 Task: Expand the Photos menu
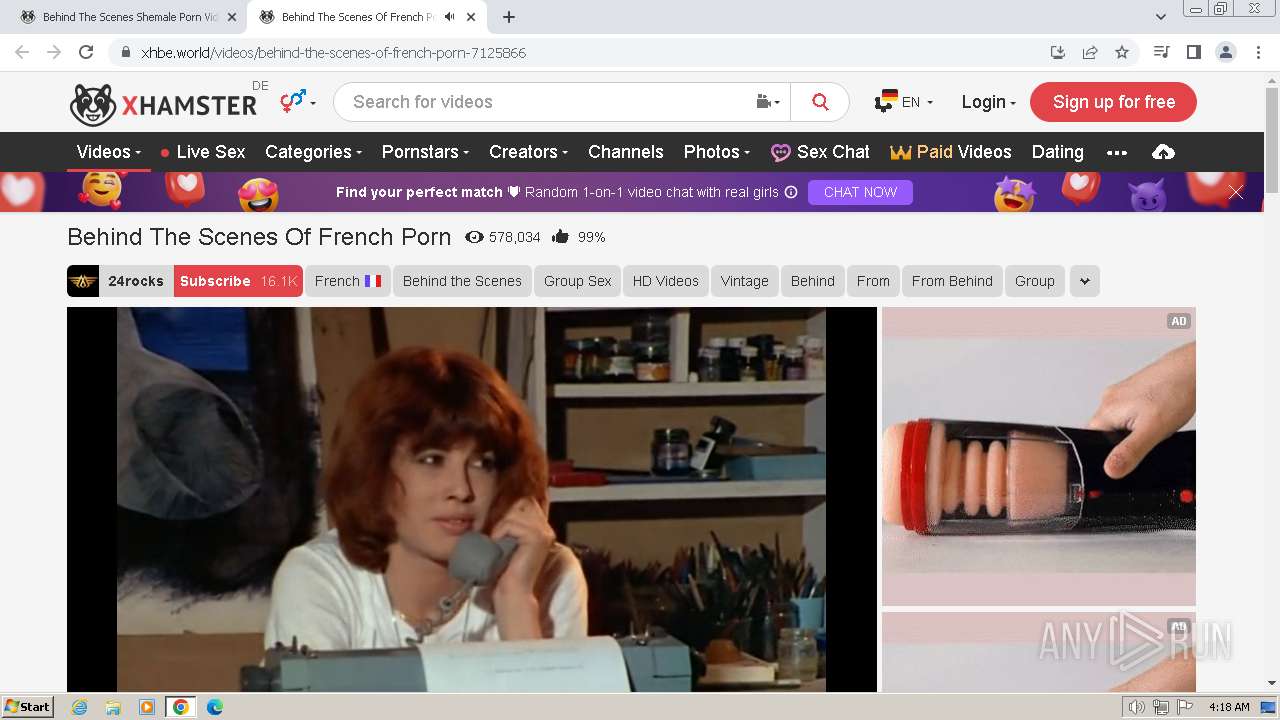tap(717, 152)
